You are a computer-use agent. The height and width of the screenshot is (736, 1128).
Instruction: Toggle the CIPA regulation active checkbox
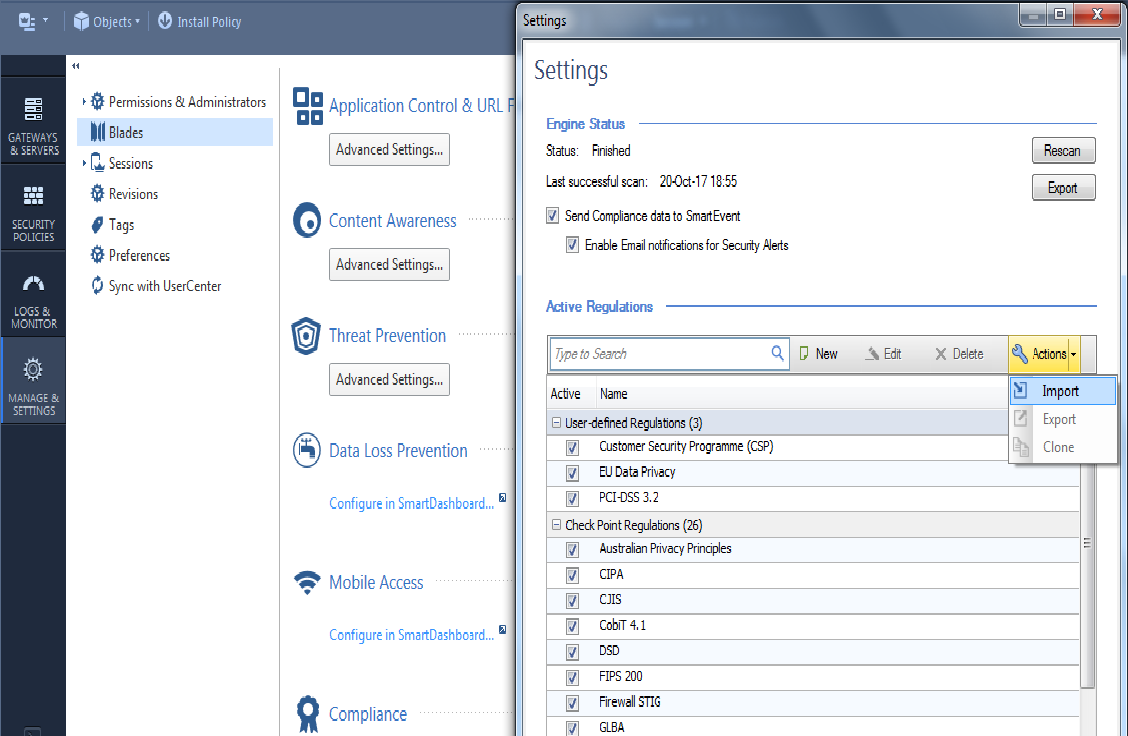(571, 575)
